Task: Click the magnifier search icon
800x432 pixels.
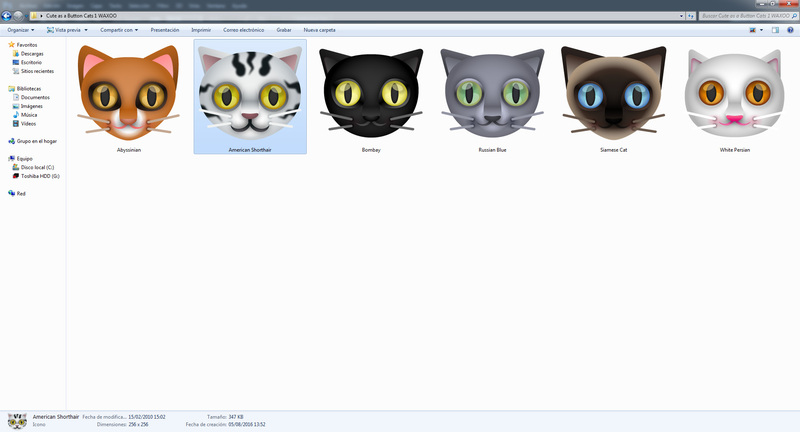Action: (794, 16)
